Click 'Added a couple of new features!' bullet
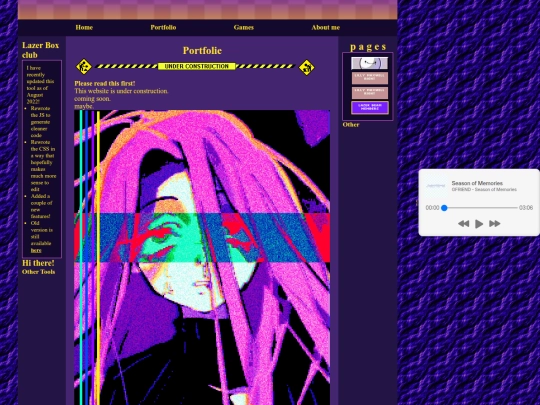Screen dimensions: 540x405 [41, 206]
